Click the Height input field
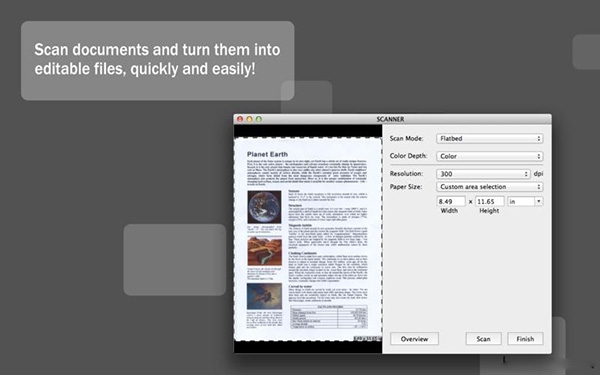Image resolution: width=600 pixels, height=375 pixels. click(489, 201)
